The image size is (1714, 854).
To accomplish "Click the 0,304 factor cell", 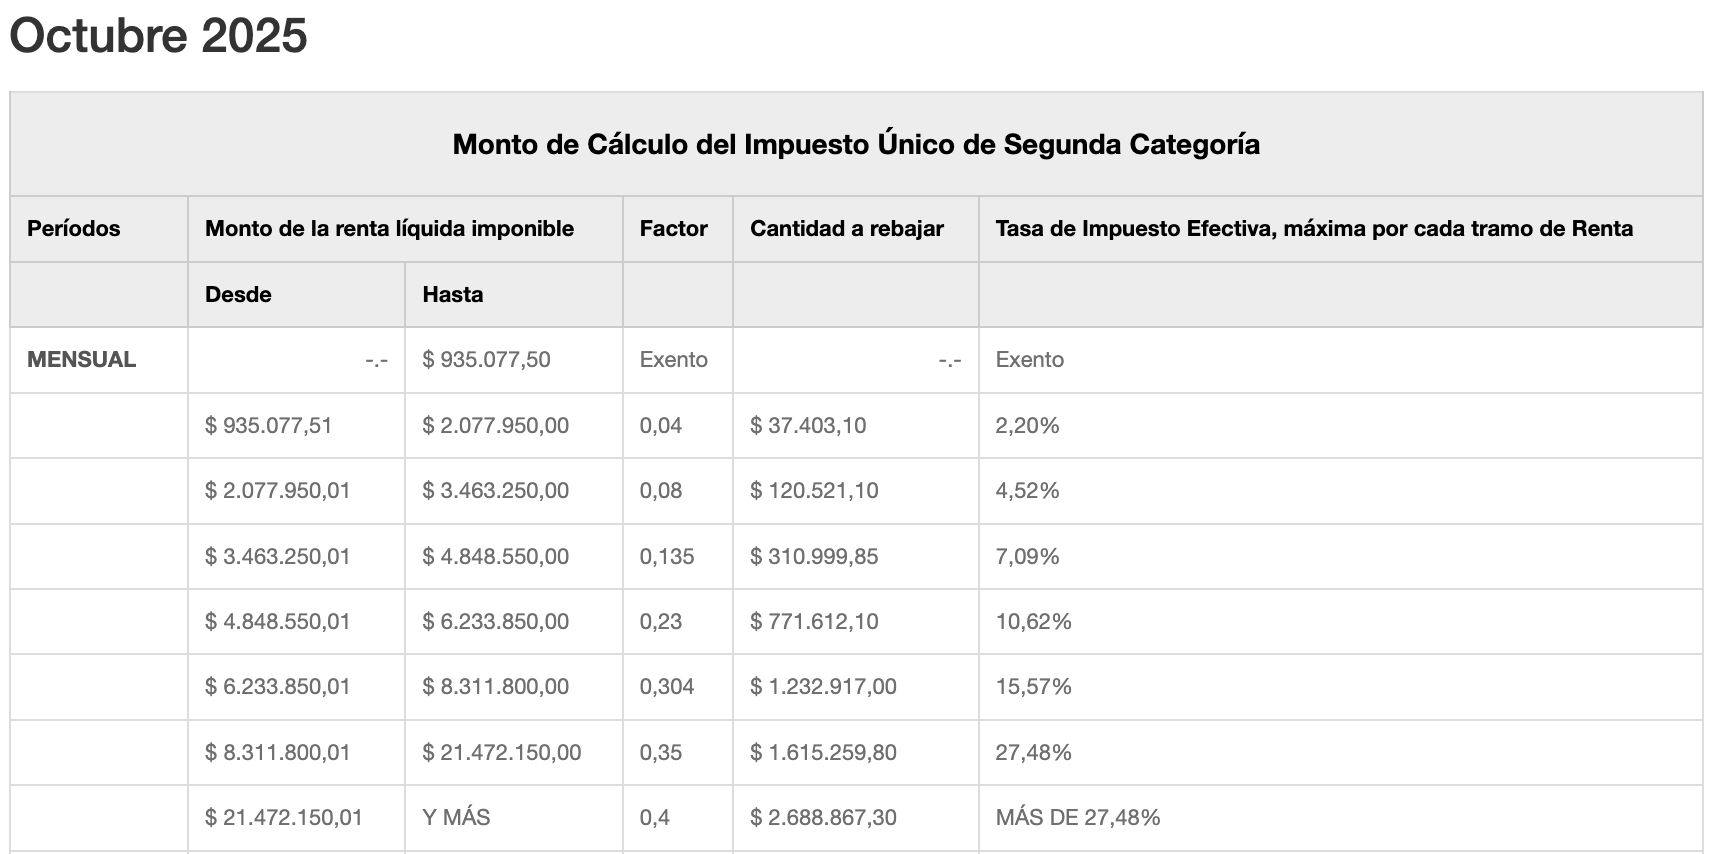I will tap(667, 687).
